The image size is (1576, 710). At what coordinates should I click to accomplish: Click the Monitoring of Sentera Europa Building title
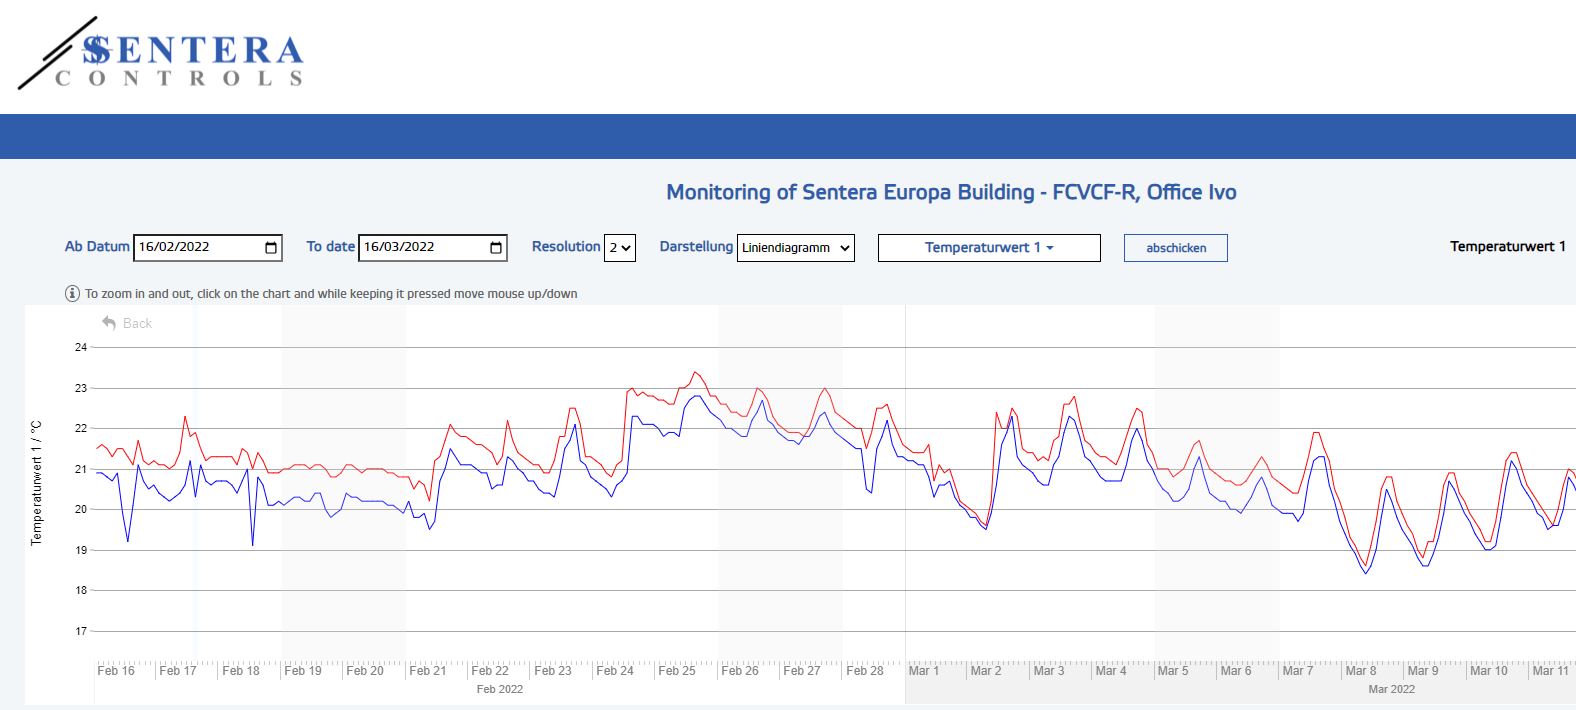pyautogui.click(x=951, y=192)
